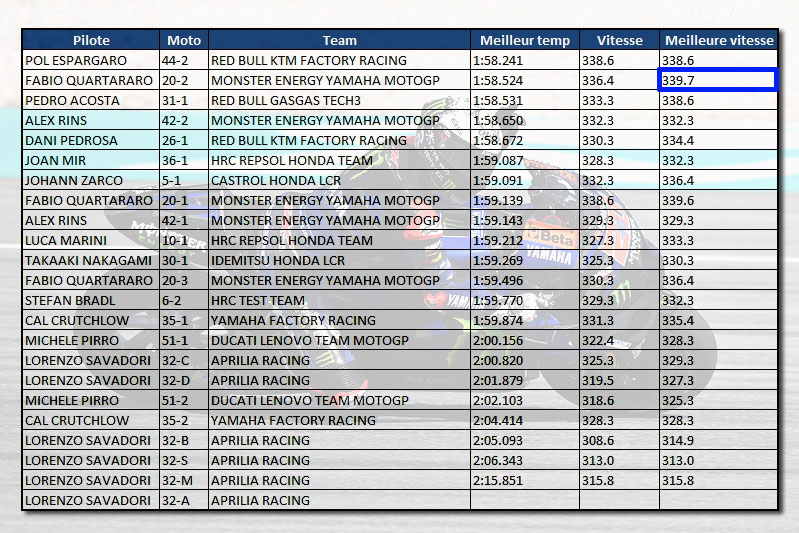
Task: Click the moto number cell 32-A
Action: 184,500
